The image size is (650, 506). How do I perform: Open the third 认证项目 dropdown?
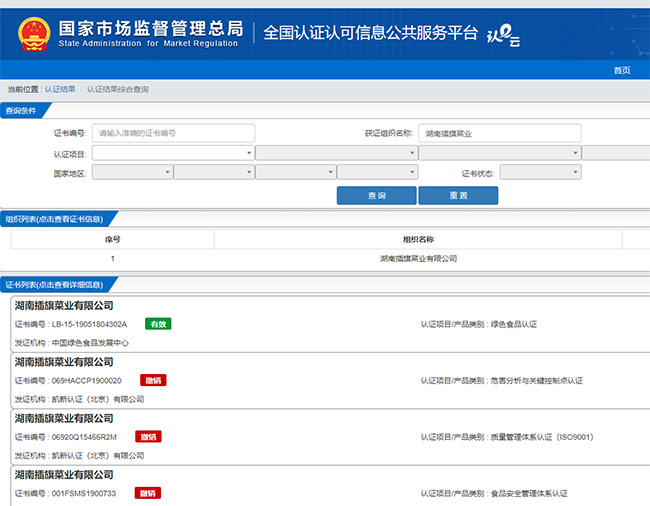pyautogui.click(x=500, y=153)
